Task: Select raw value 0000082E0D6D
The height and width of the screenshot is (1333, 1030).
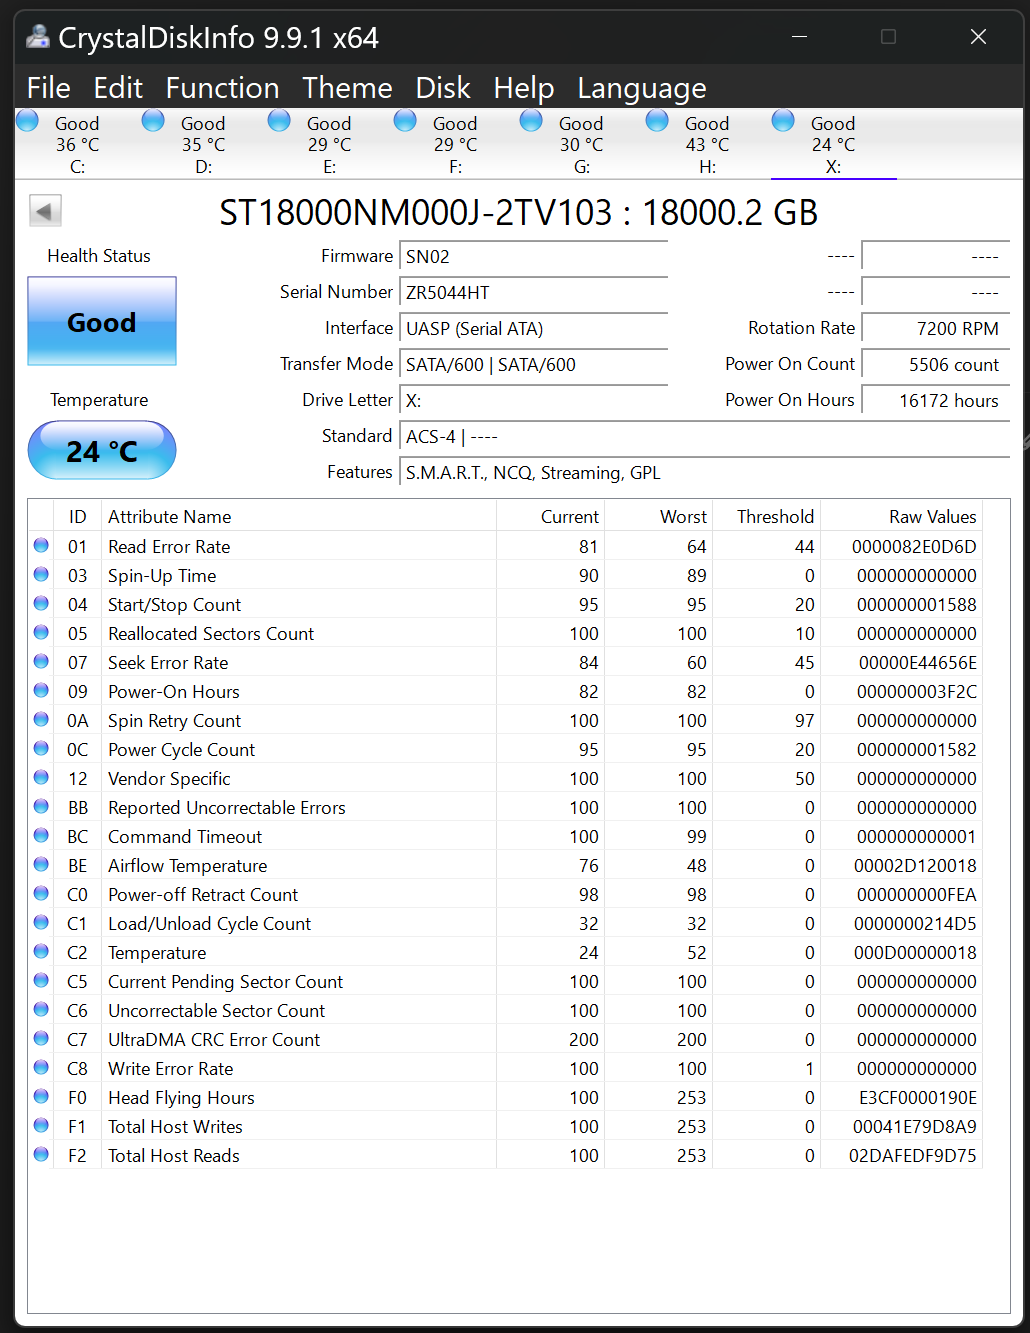Action: (915, 547)
